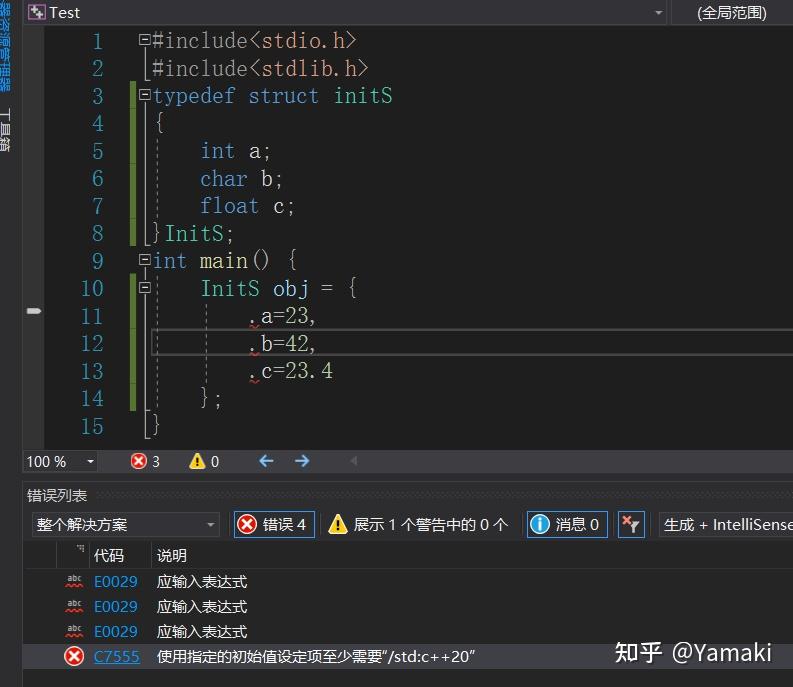Open the global scope (全局范围) dropdown

click(x=732, y=12)
